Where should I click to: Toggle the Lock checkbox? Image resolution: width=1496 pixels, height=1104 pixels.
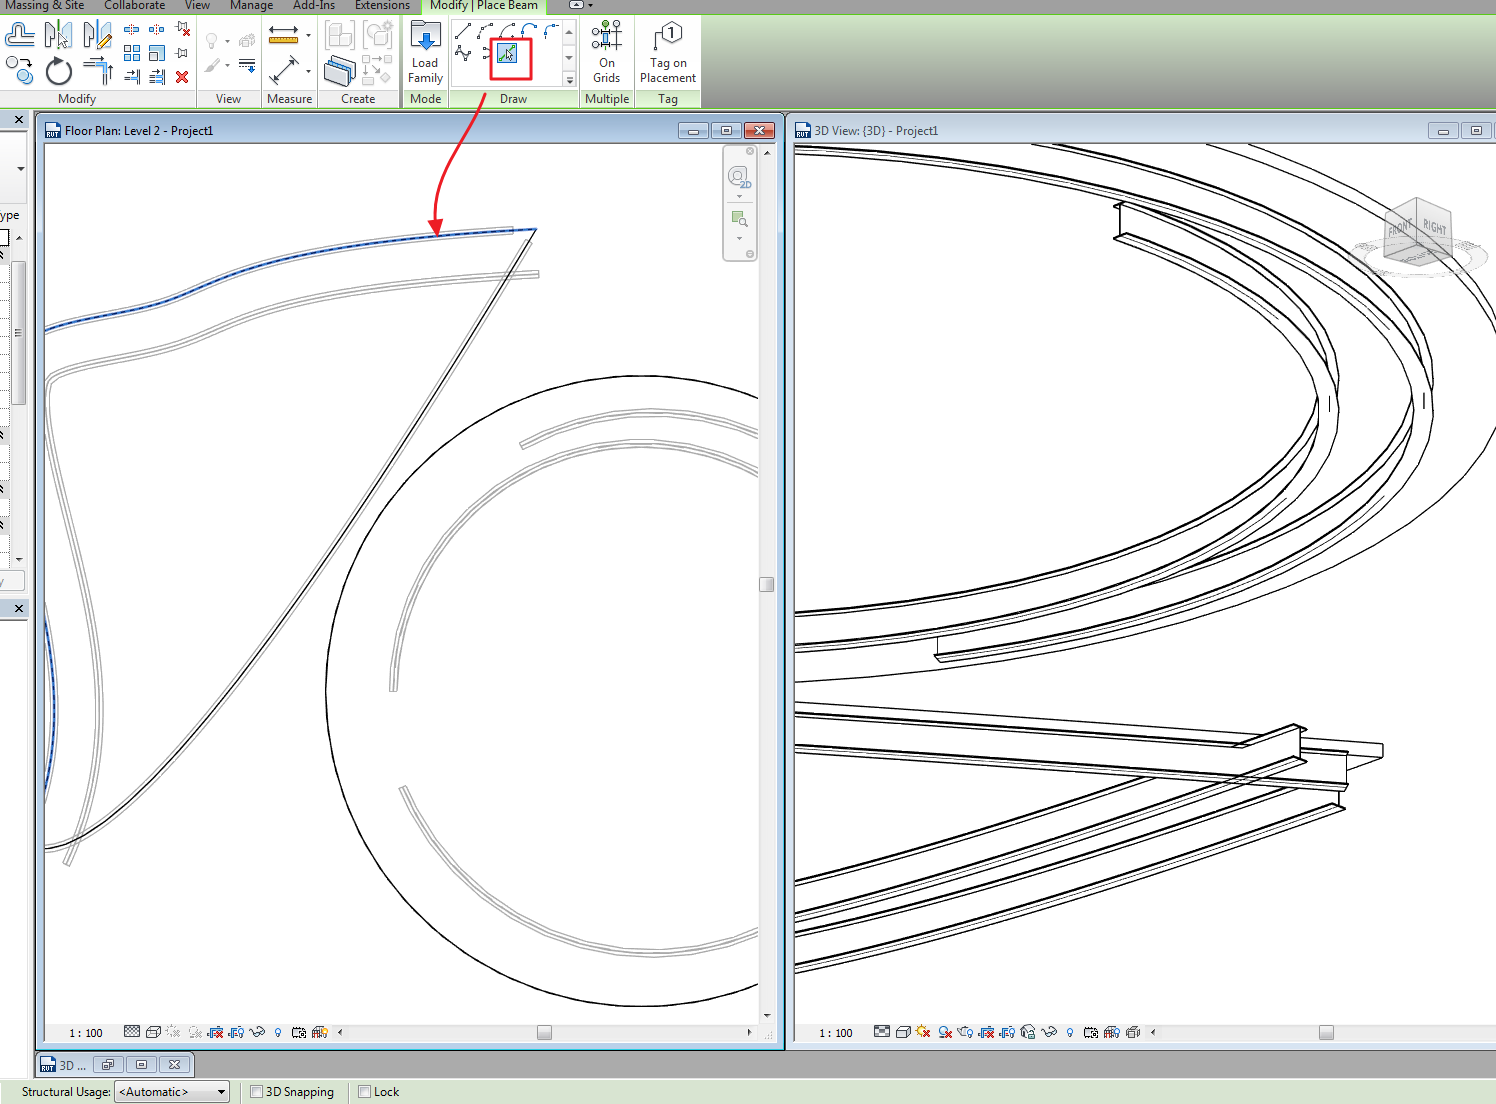[364, 1092]
